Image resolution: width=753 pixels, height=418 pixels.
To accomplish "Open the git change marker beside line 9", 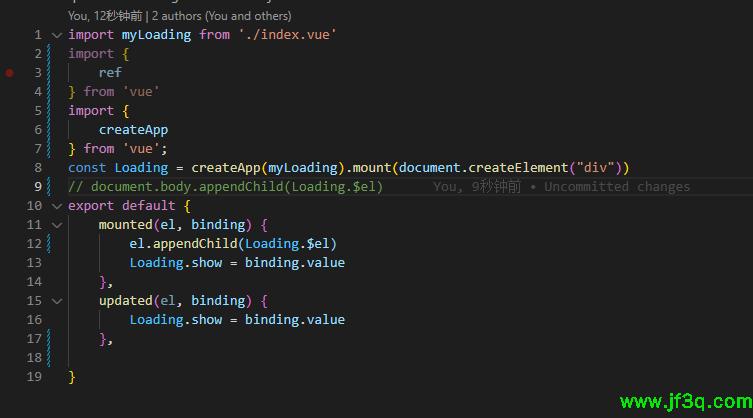I will pos(49,187).
